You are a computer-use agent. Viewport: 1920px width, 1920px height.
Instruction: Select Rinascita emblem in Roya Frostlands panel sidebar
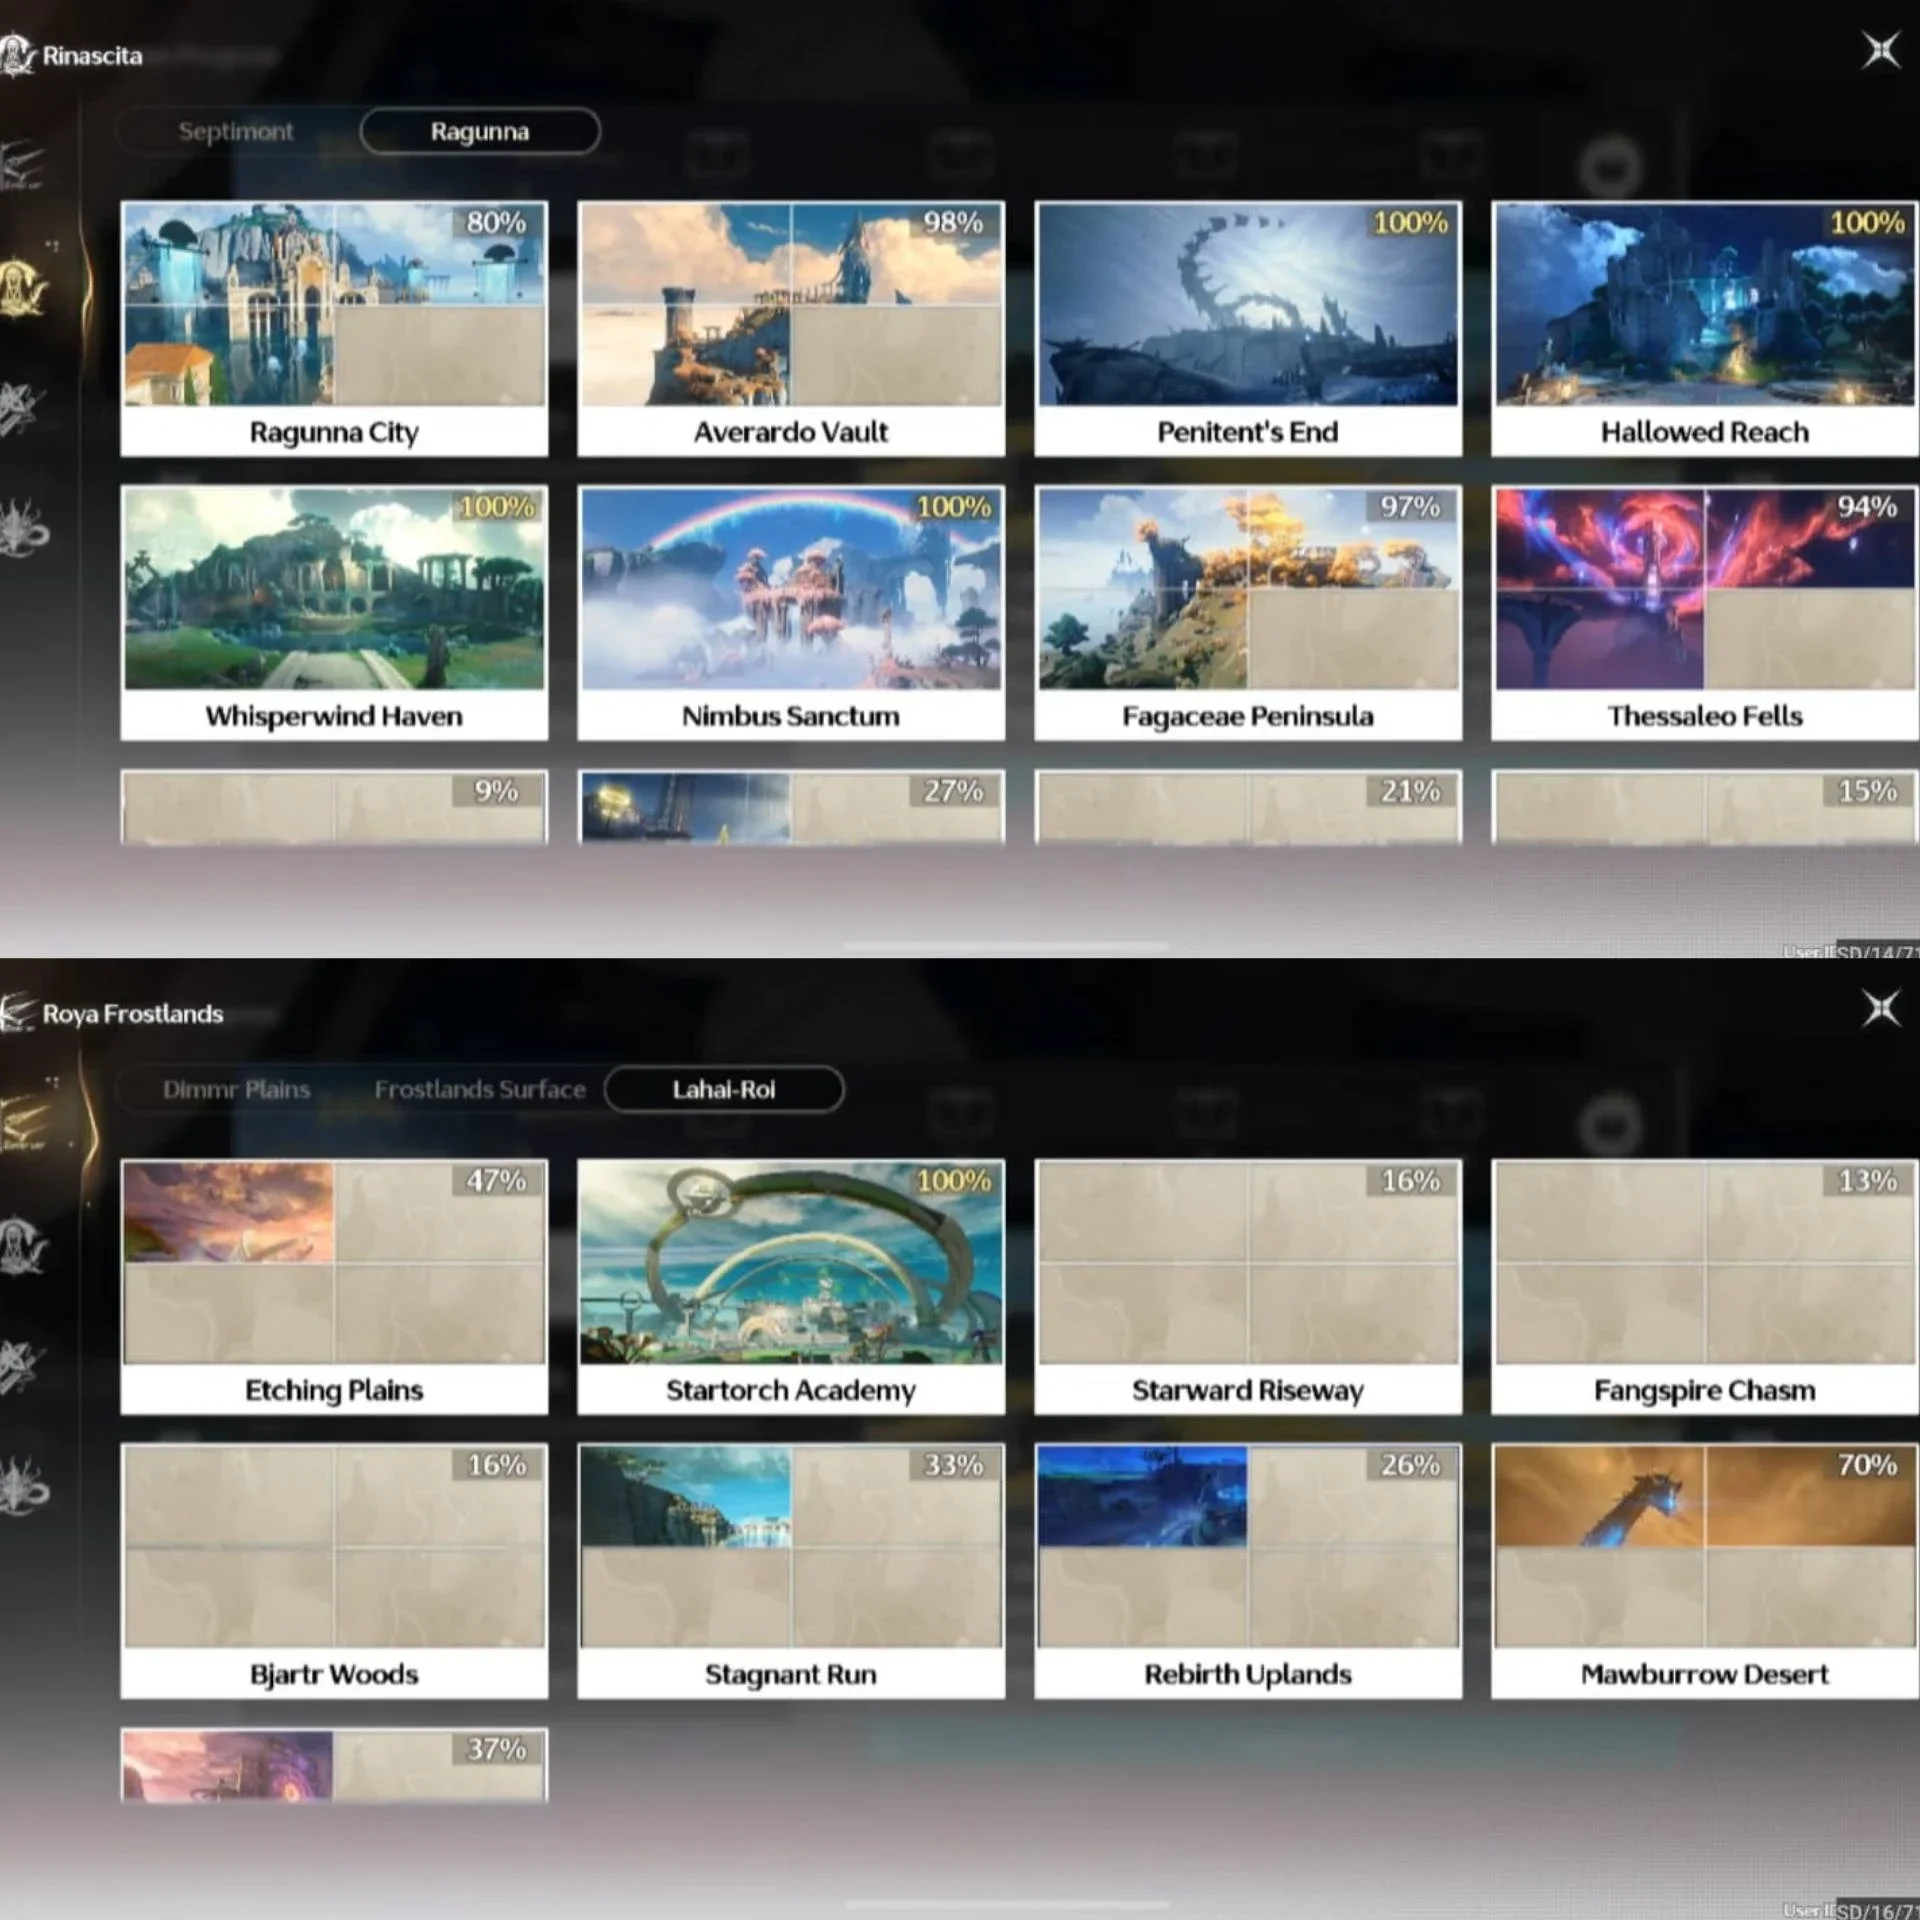coord(24,1247)
